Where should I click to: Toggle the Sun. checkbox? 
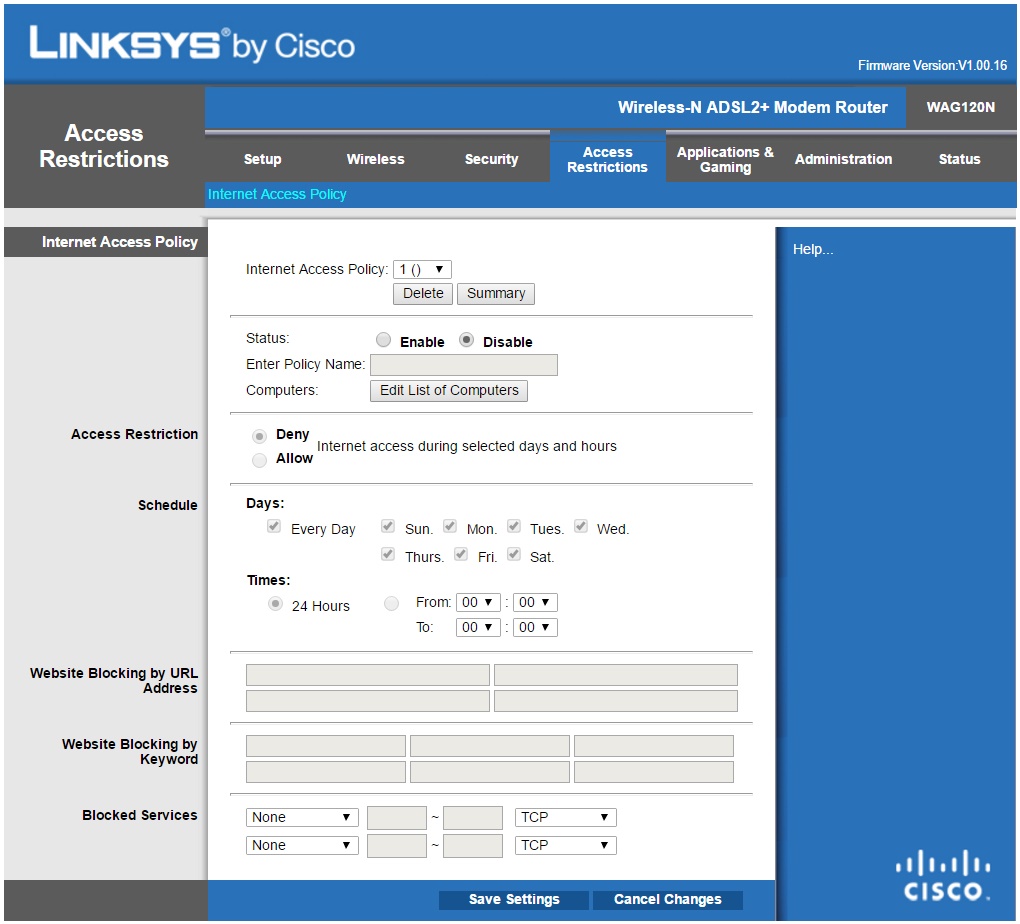[x=388, y=526]
